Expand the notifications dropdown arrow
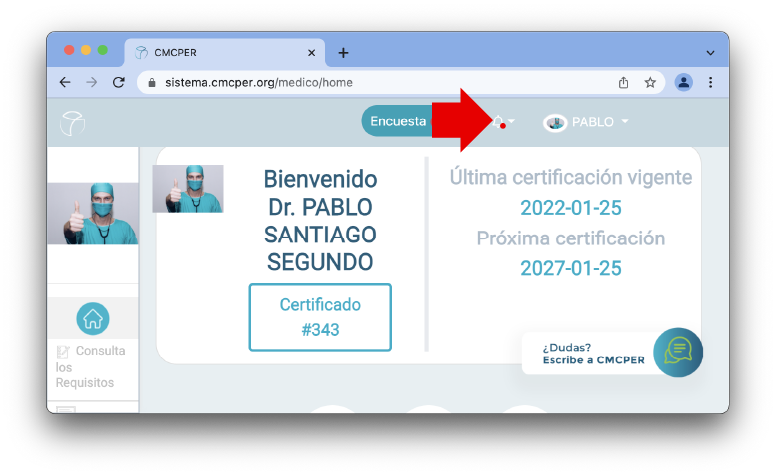 tap(511, 121)
